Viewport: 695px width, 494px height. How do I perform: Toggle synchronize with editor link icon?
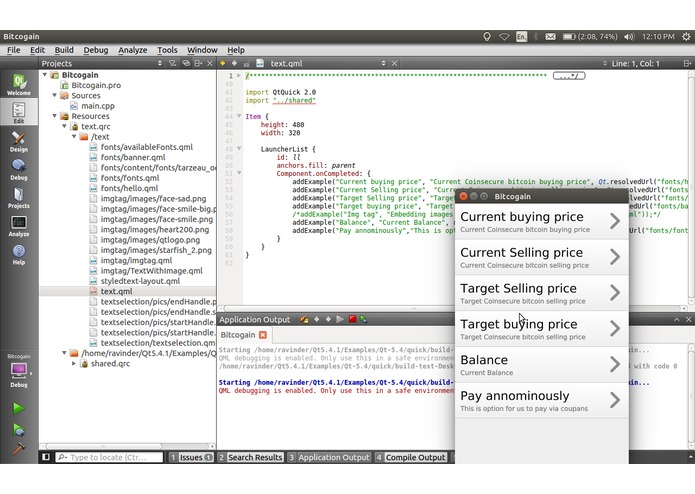tap(186, 63)
